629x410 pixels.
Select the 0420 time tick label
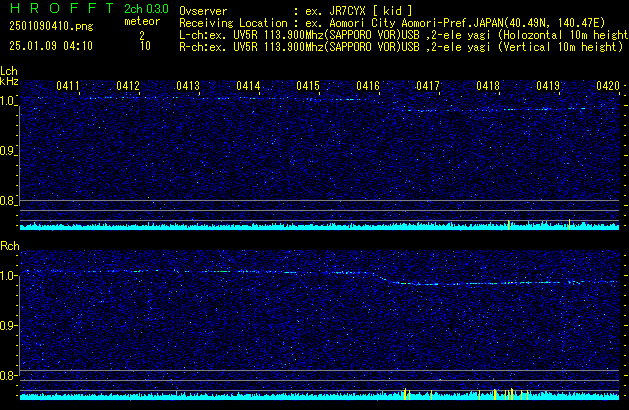(608, 86)
